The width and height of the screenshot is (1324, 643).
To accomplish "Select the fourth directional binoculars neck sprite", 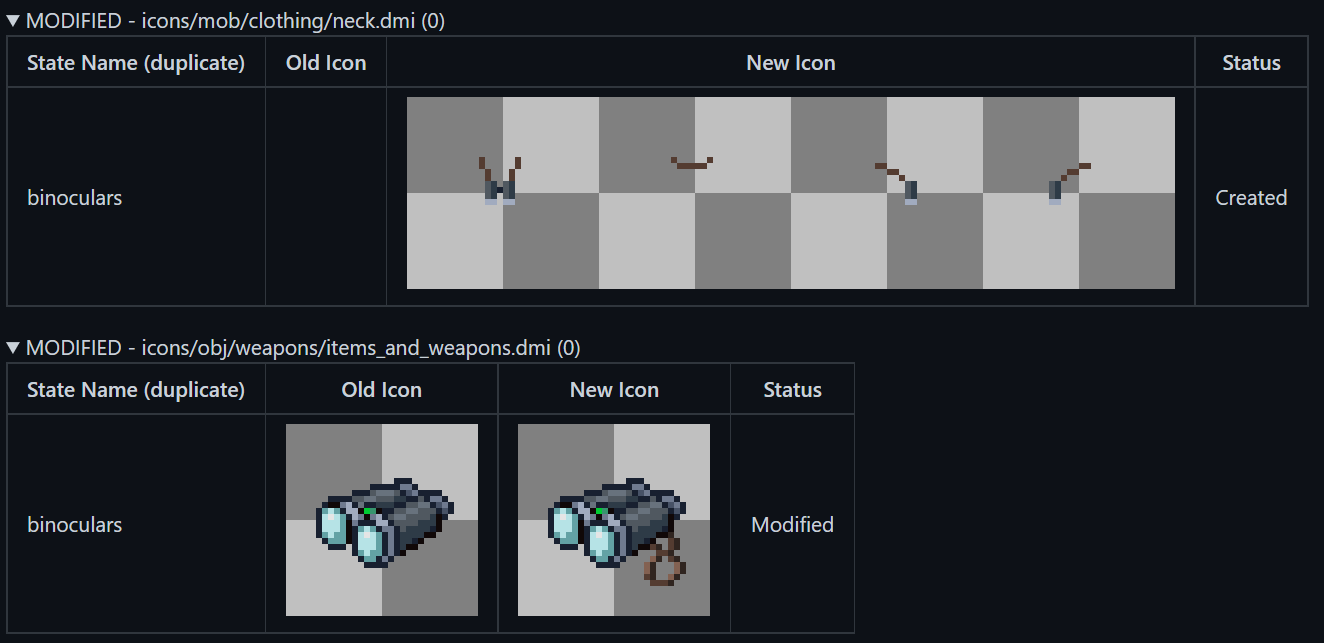I will point(1079,193).
